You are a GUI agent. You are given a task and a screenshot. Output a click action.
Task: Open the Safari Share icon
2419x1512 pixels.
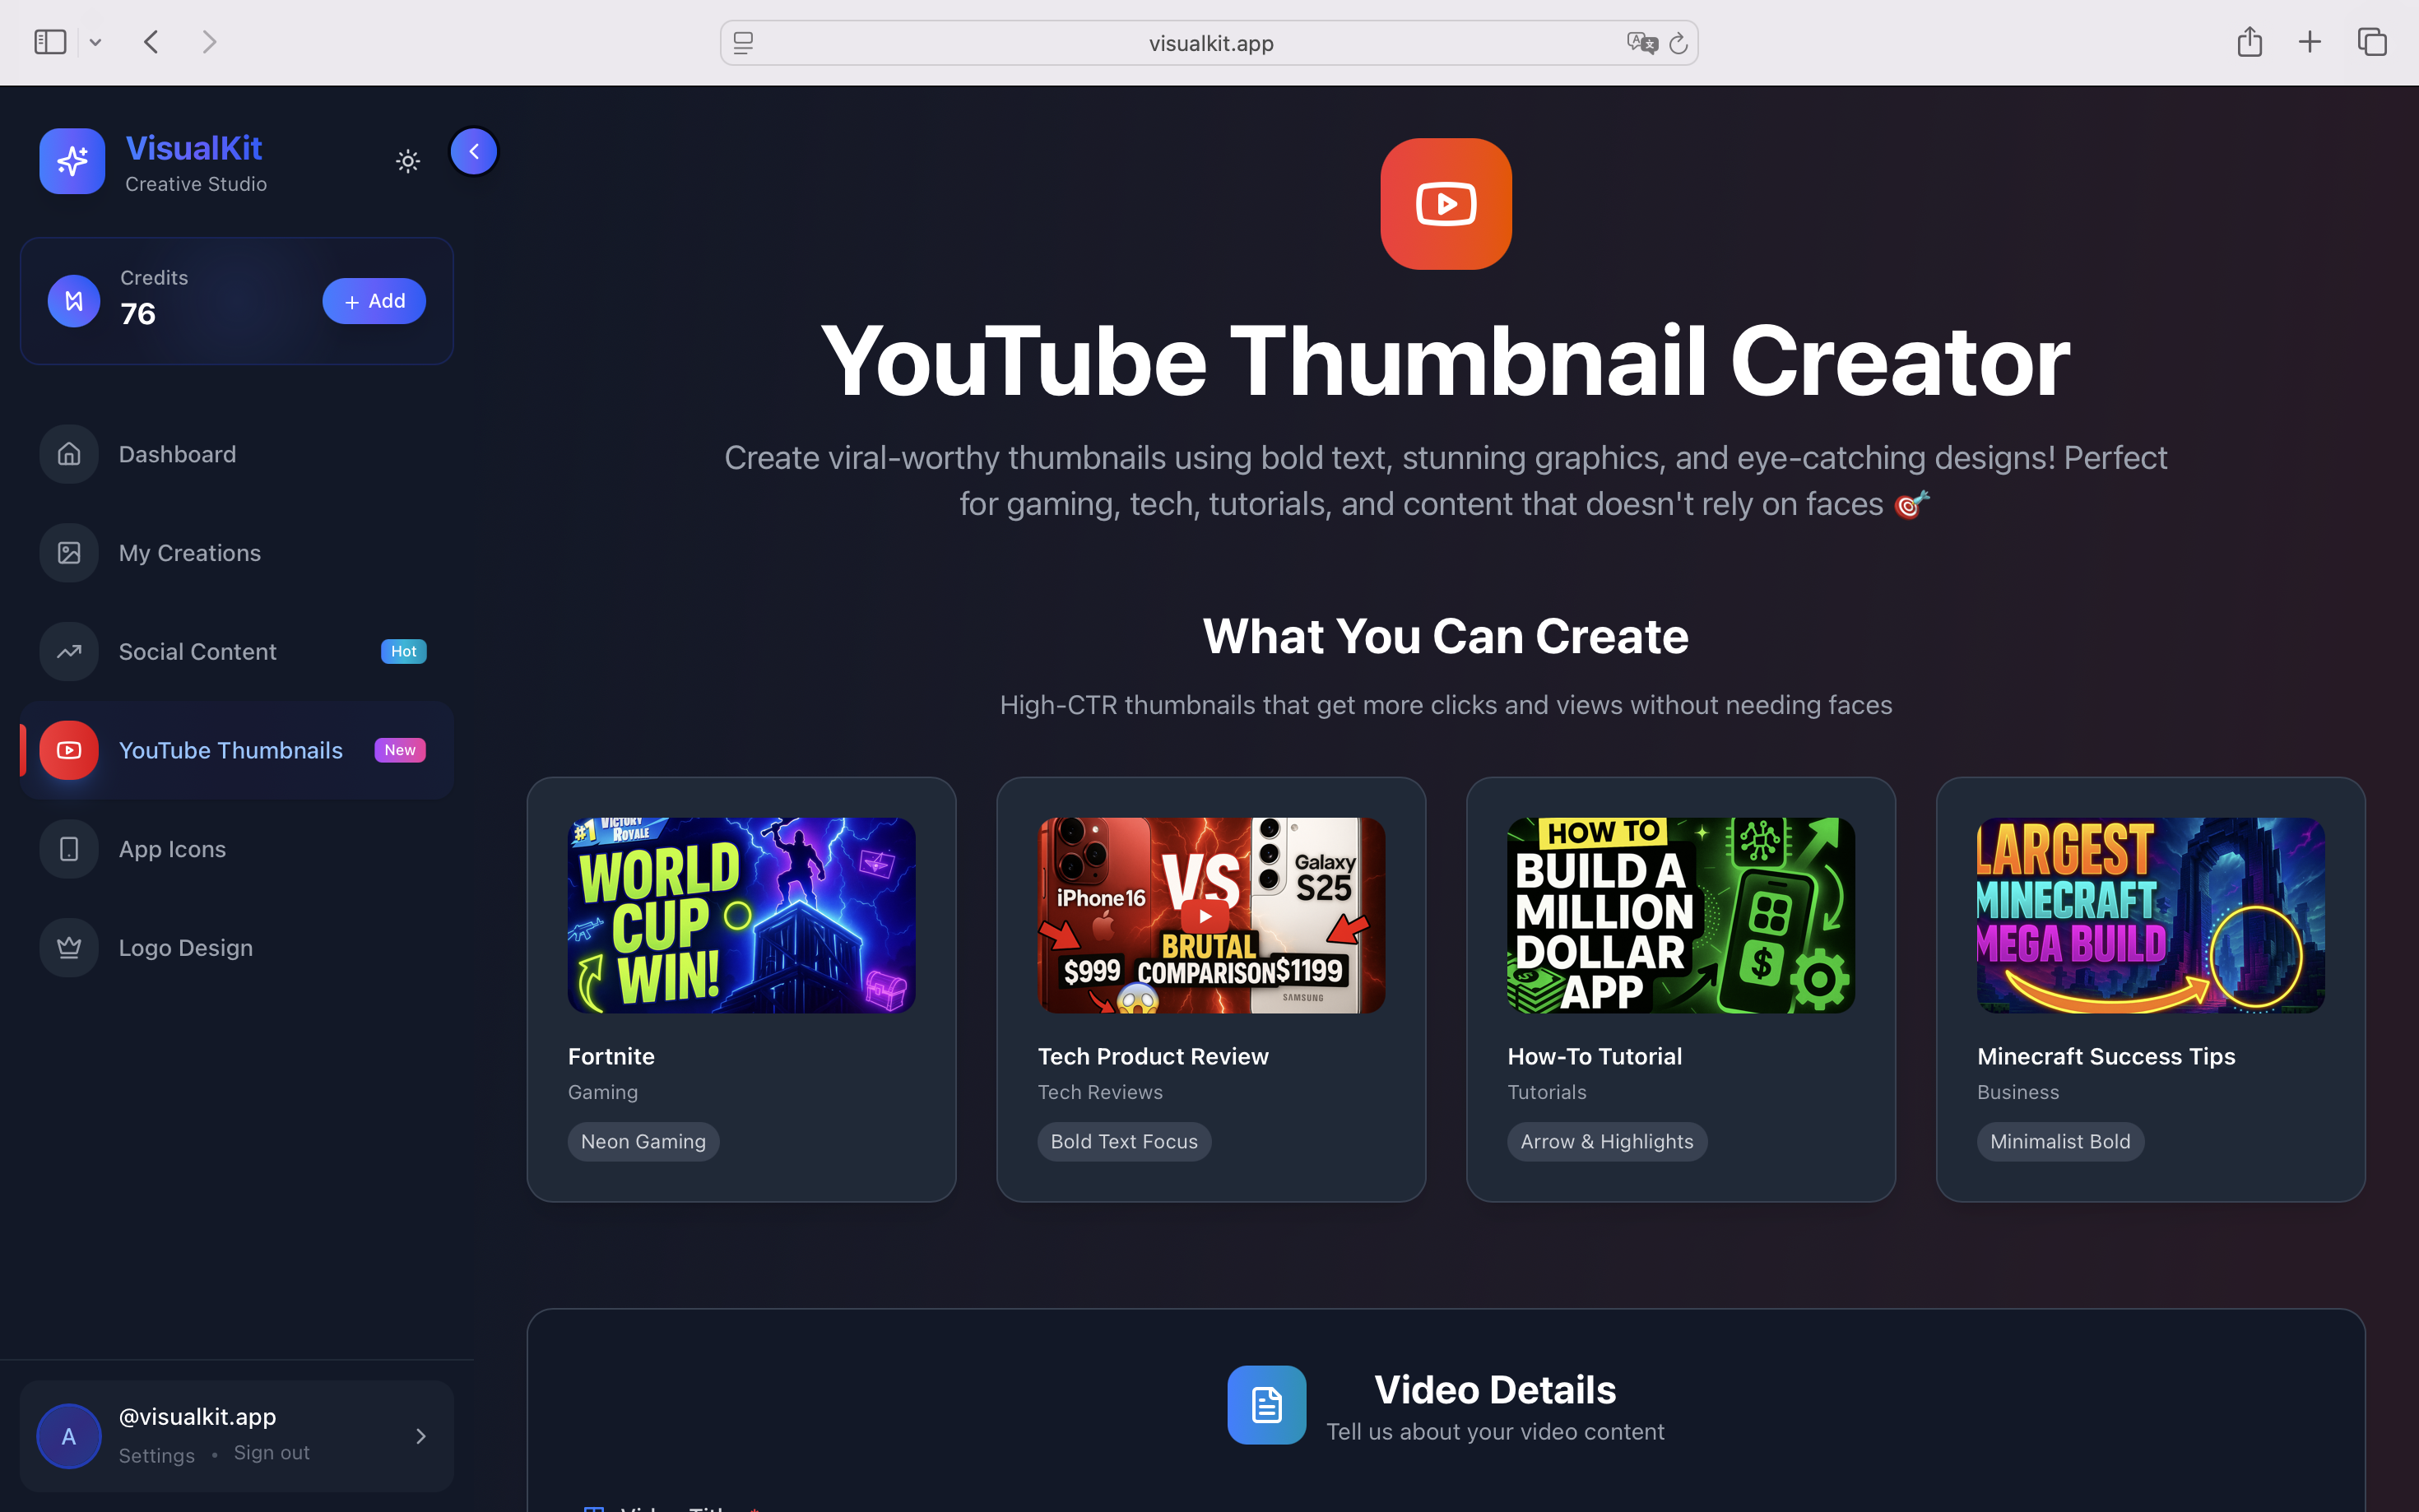[2250, 41]
